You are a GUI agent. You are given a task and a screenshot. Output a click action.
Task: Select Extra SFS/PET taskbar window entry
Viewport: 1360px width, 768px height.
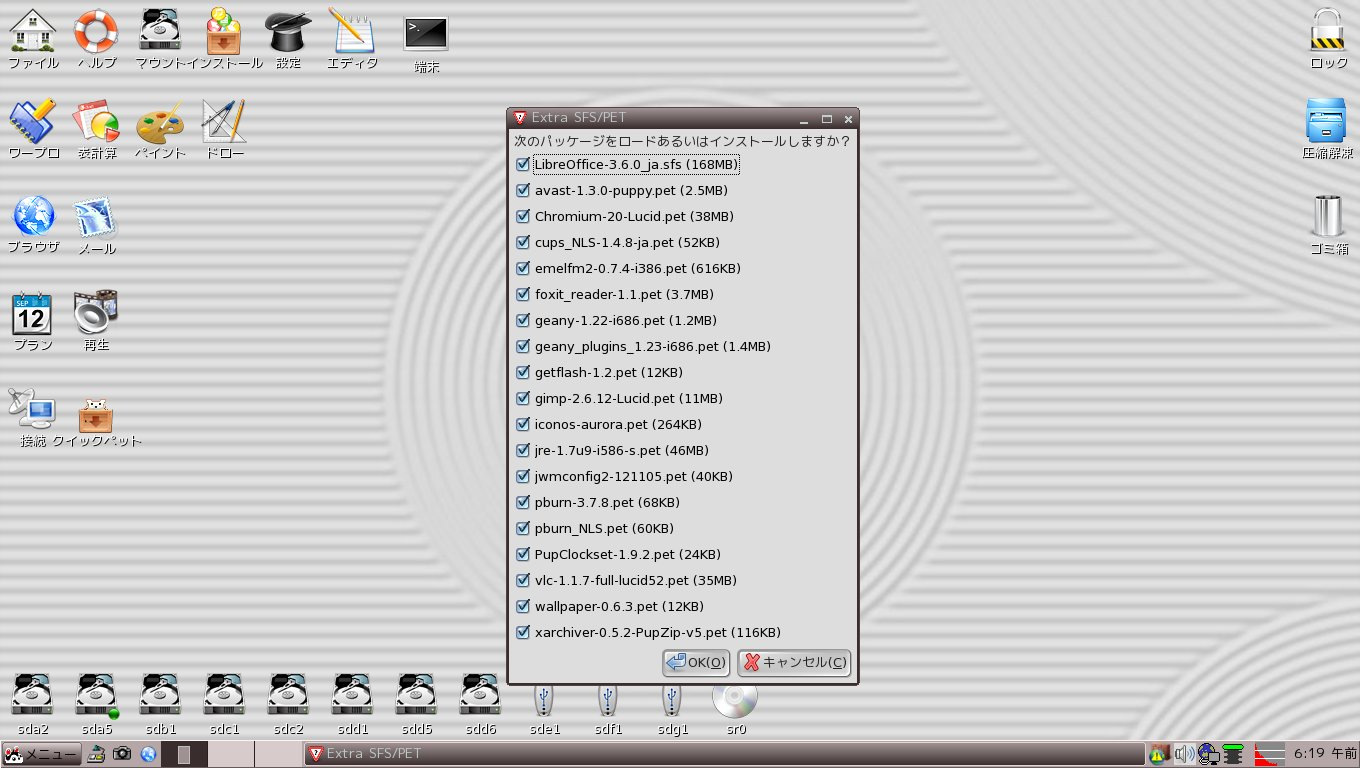coord(724,753)
